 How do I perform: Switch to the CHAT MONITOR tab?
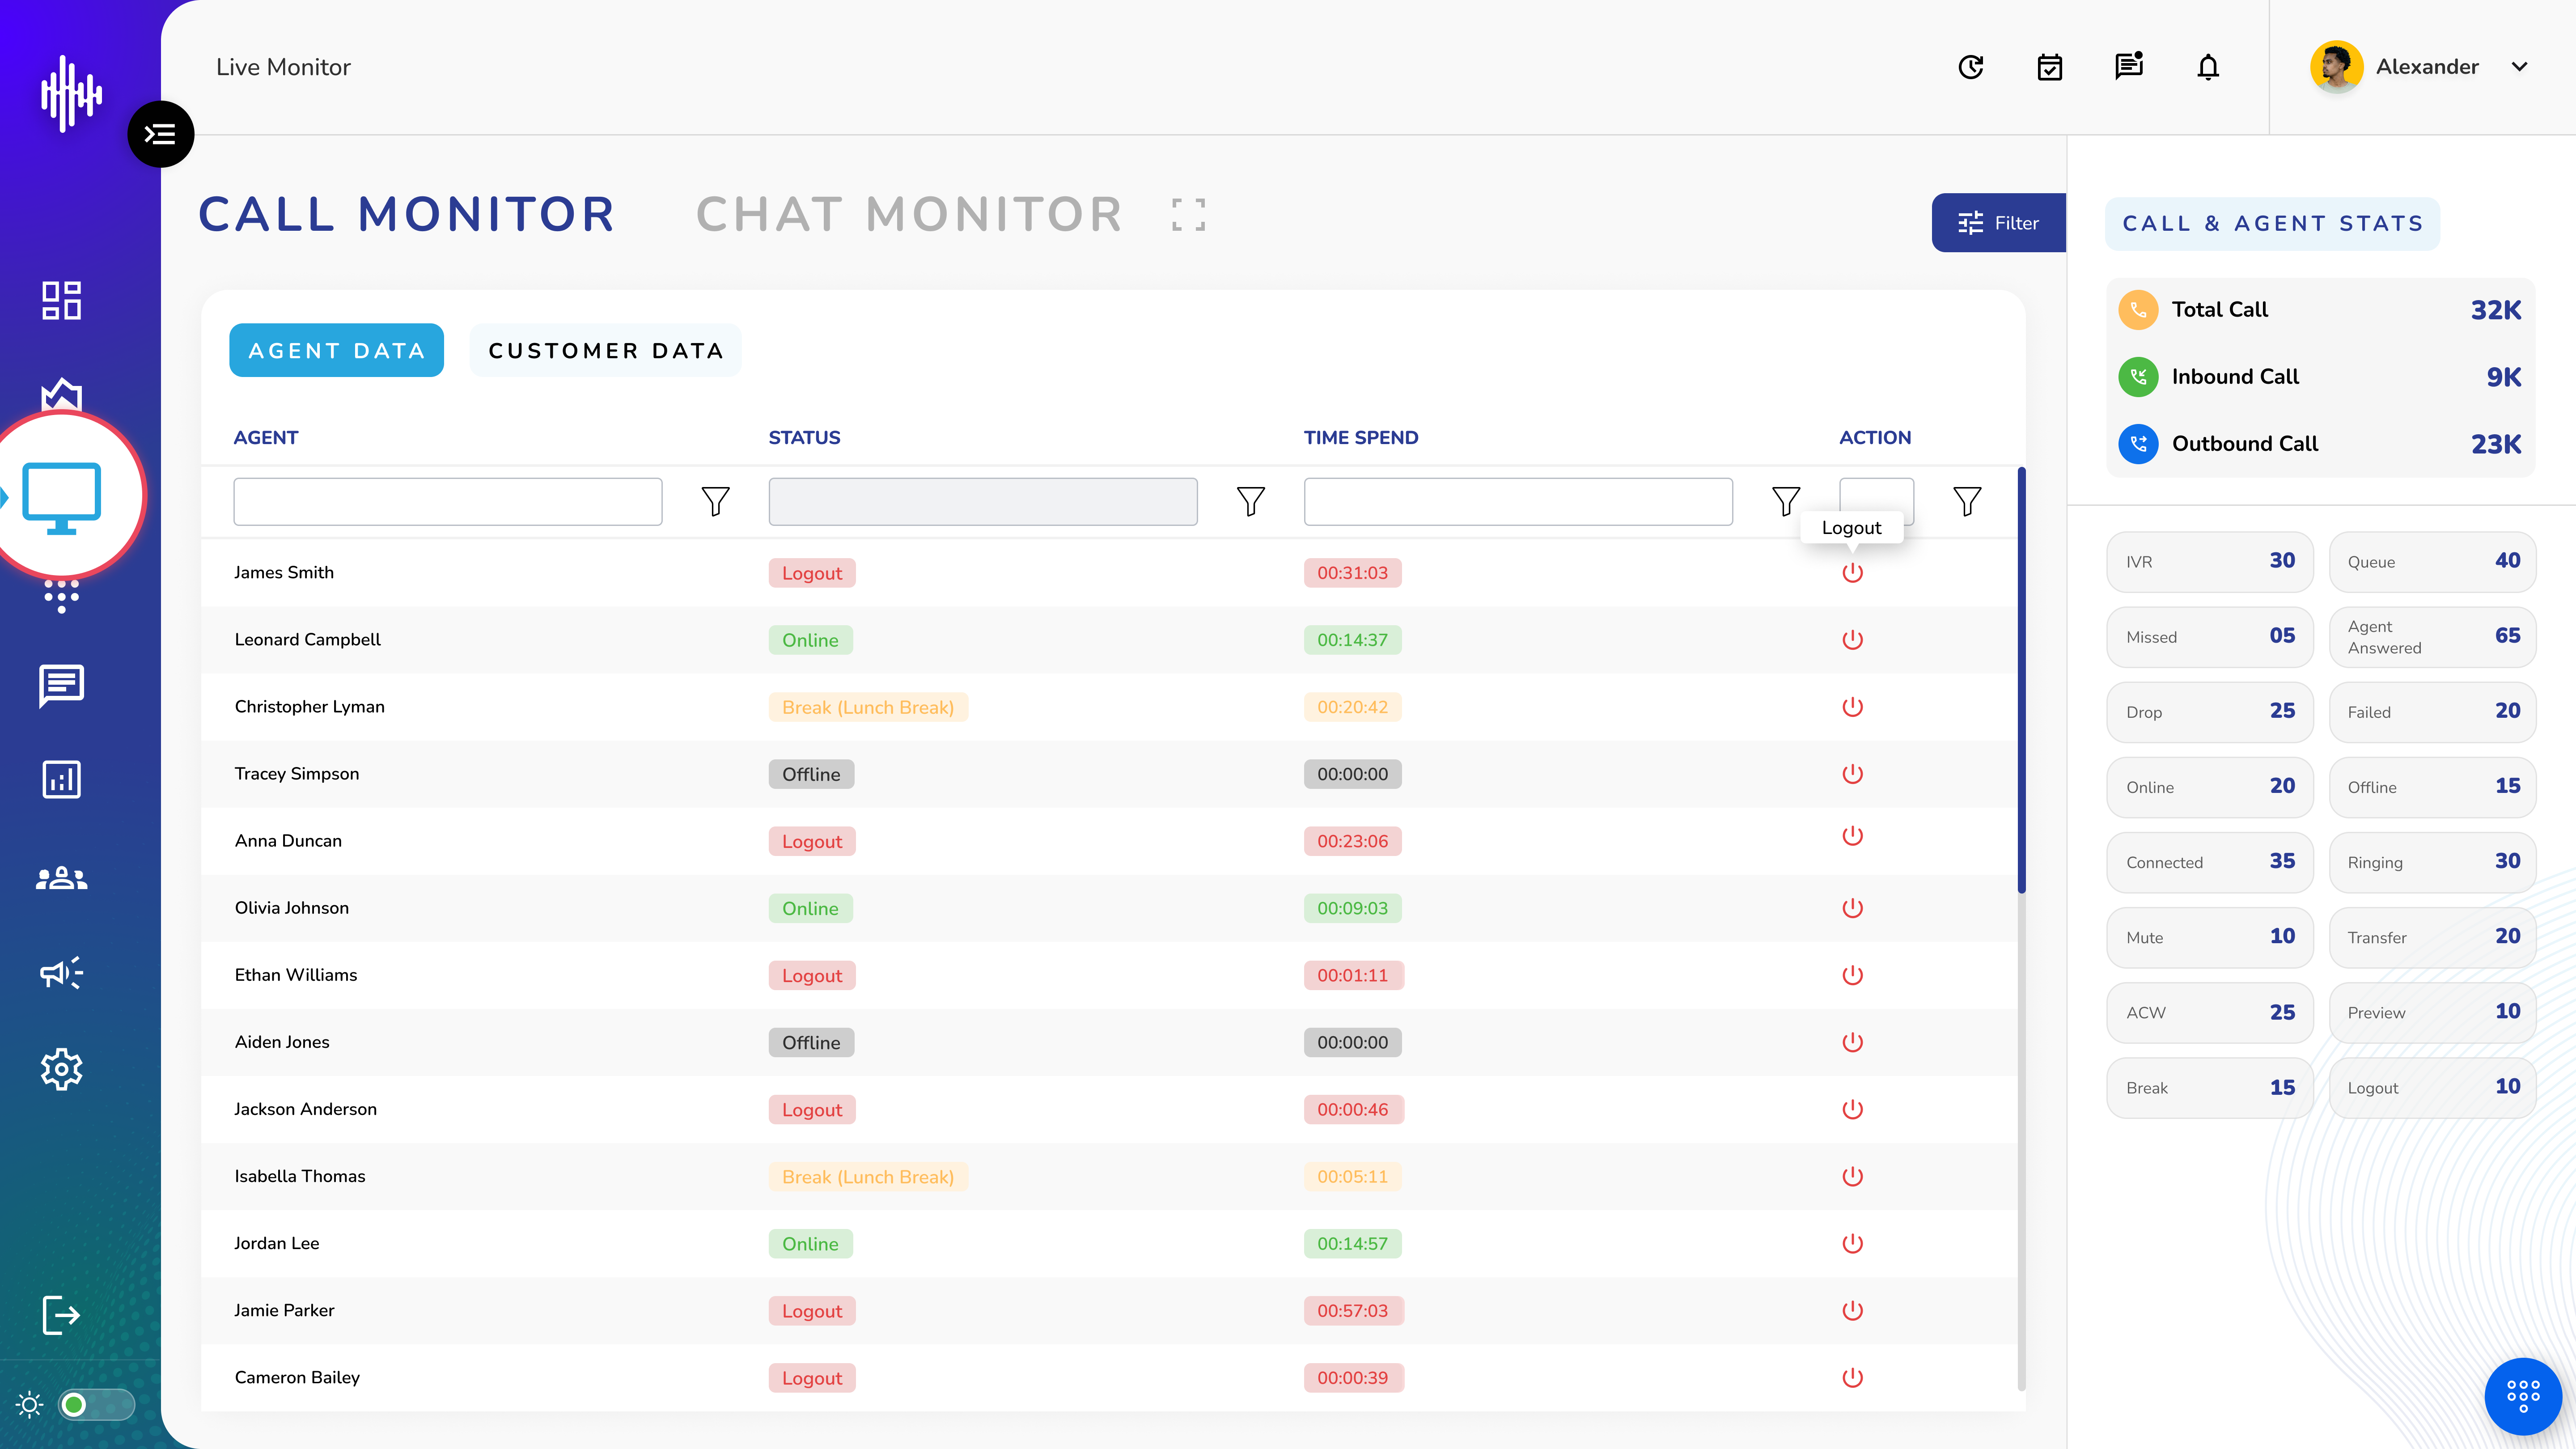coord(909,214)
